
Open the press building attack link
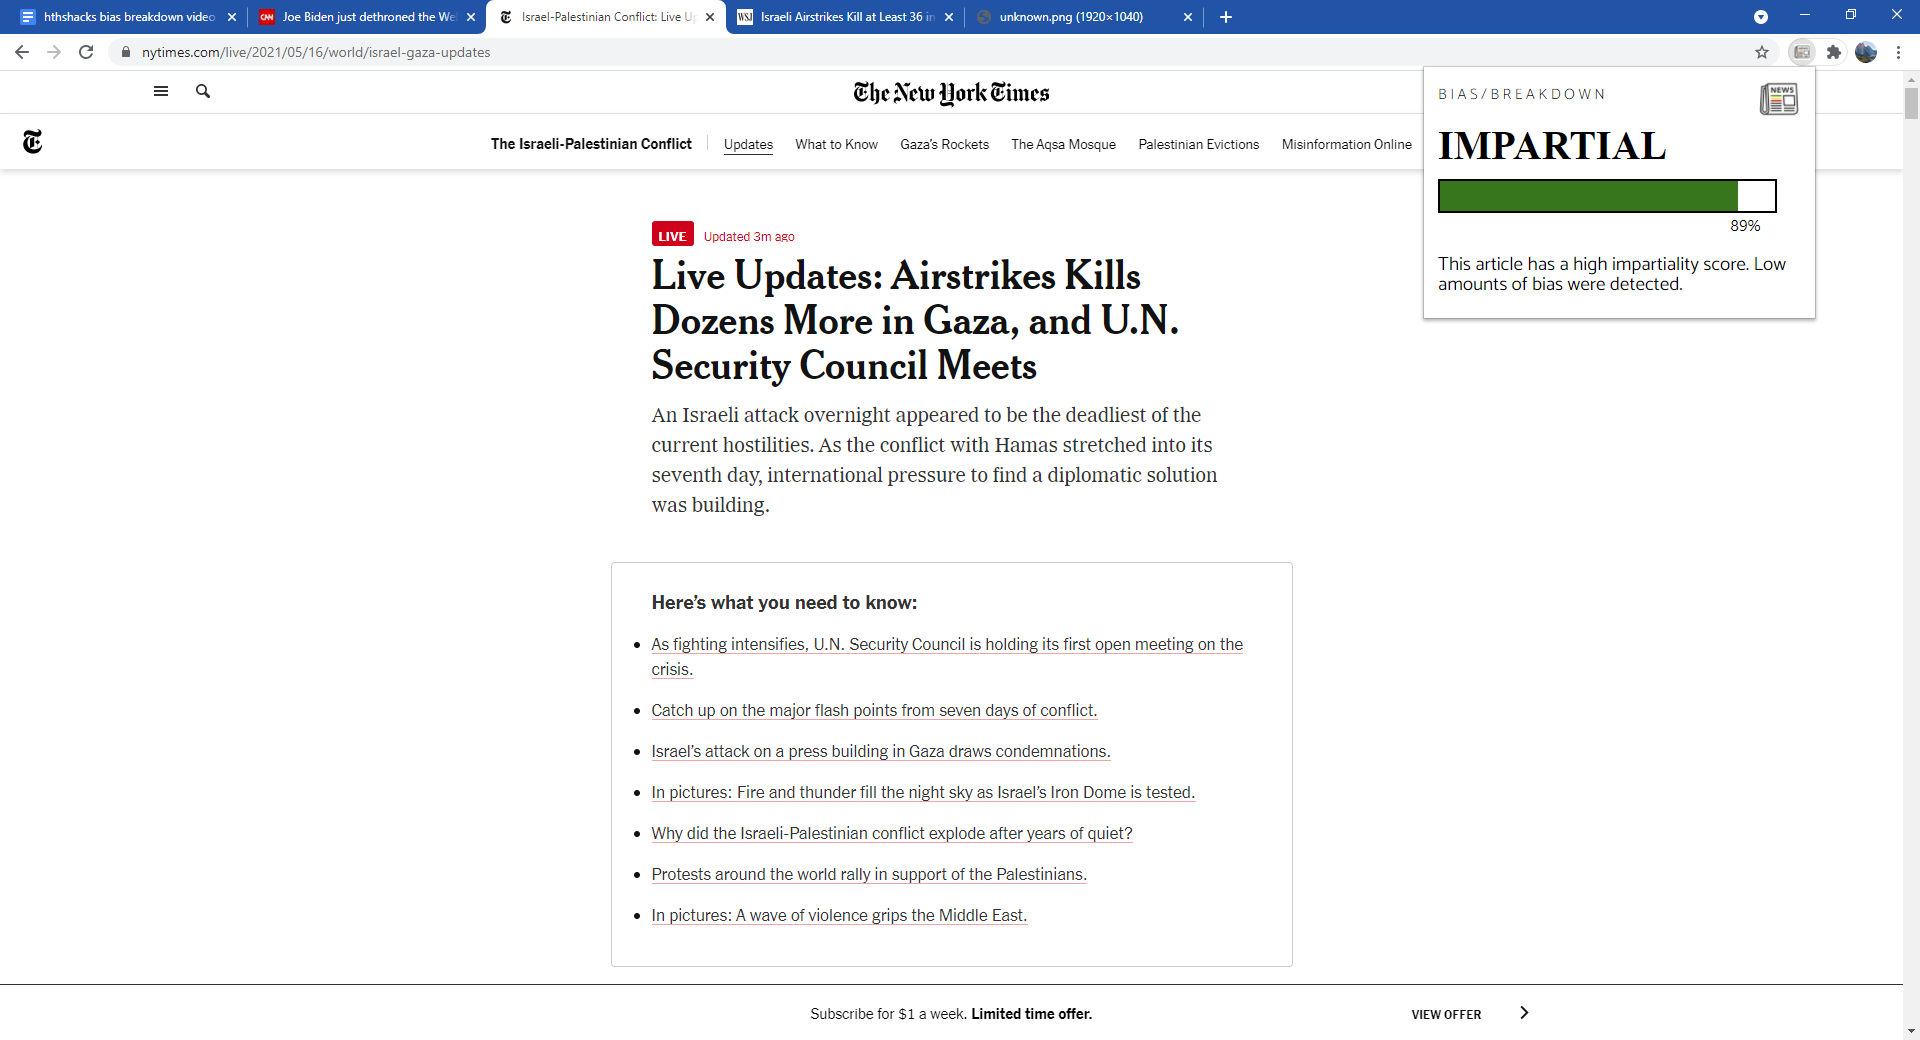pyautogui.click(x=881, y=751)
